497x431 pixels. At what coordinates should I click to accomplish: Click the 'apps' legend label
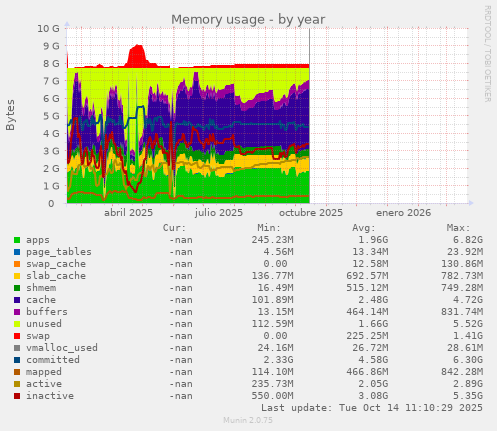[x=38, y=240]
